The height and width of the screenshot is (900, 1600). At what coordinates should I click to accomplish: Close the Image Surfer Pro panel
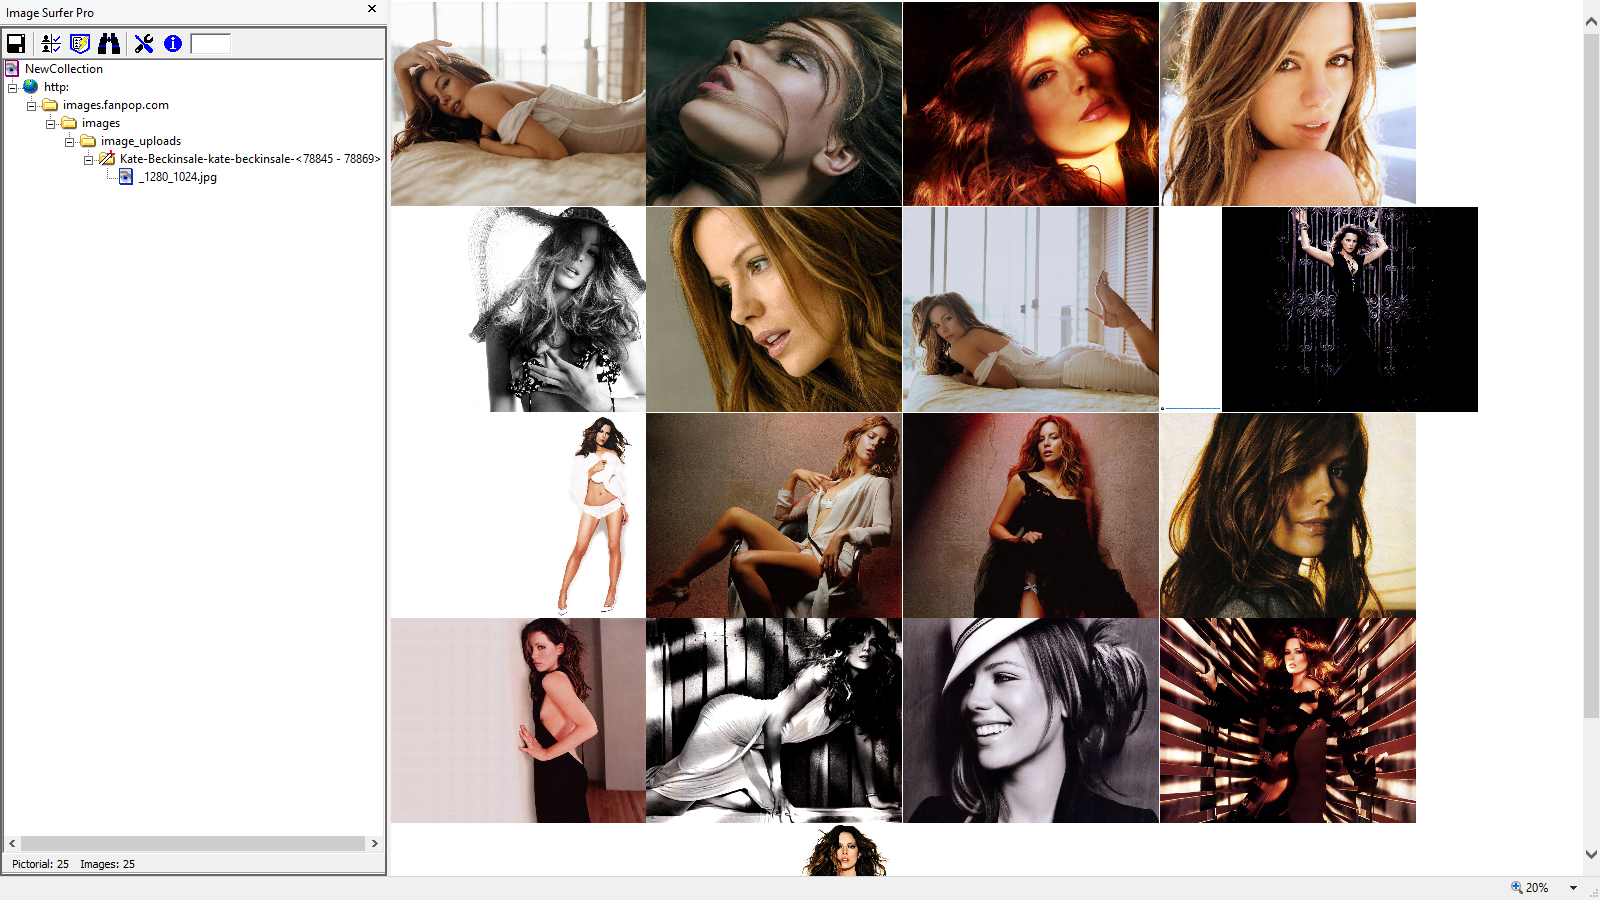372,9
